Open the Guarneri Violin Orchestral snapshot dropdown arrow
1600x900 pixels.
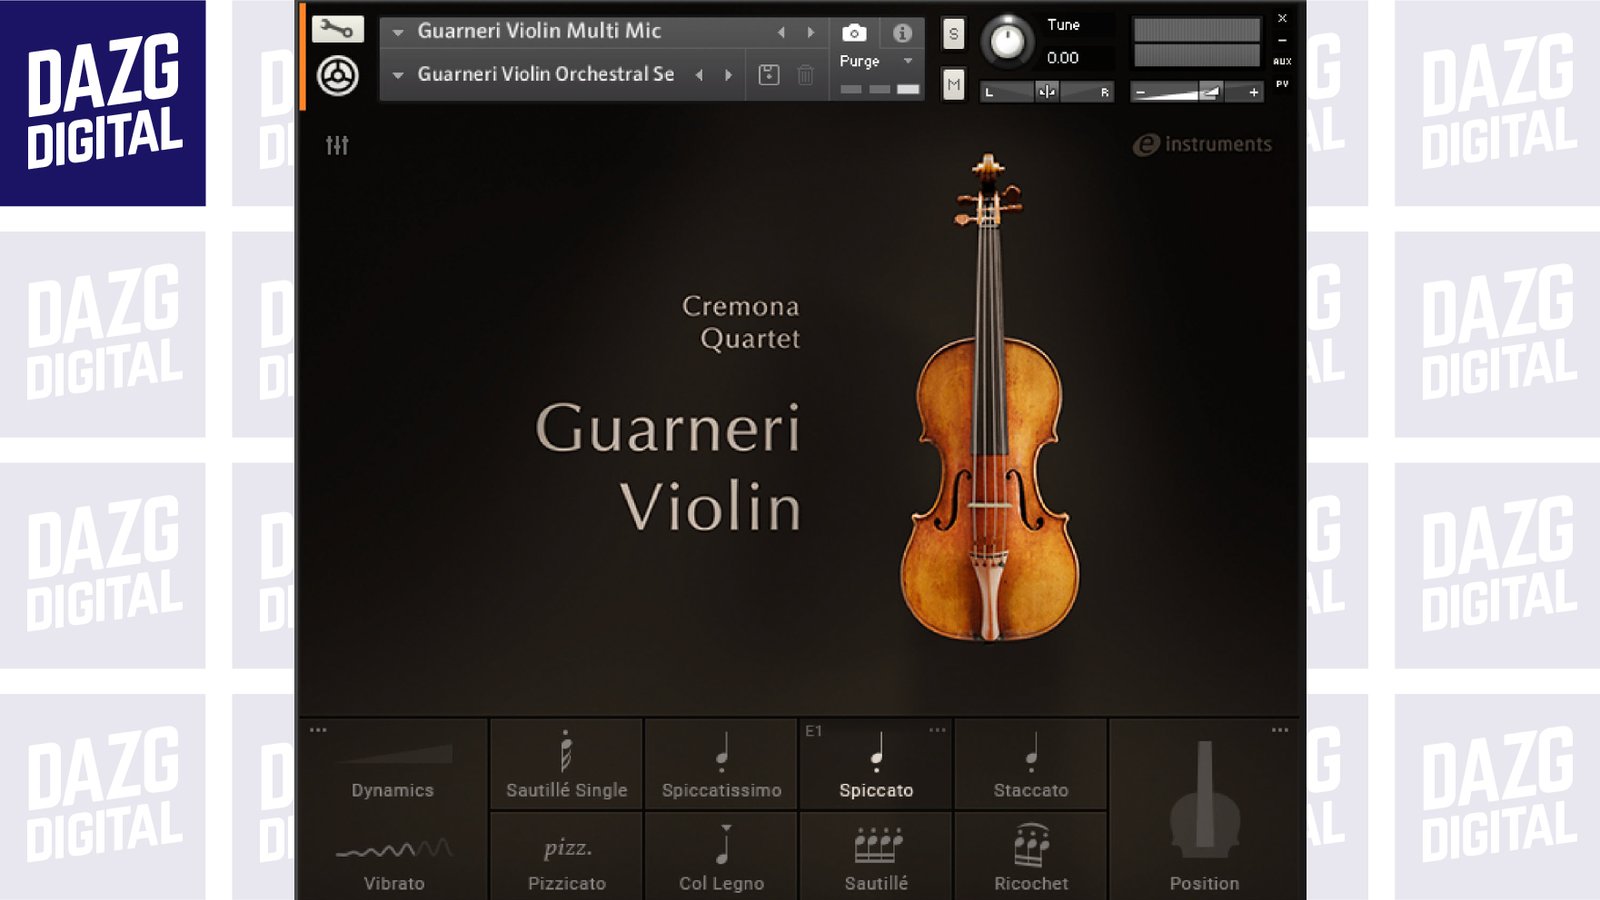click(398, 75)
